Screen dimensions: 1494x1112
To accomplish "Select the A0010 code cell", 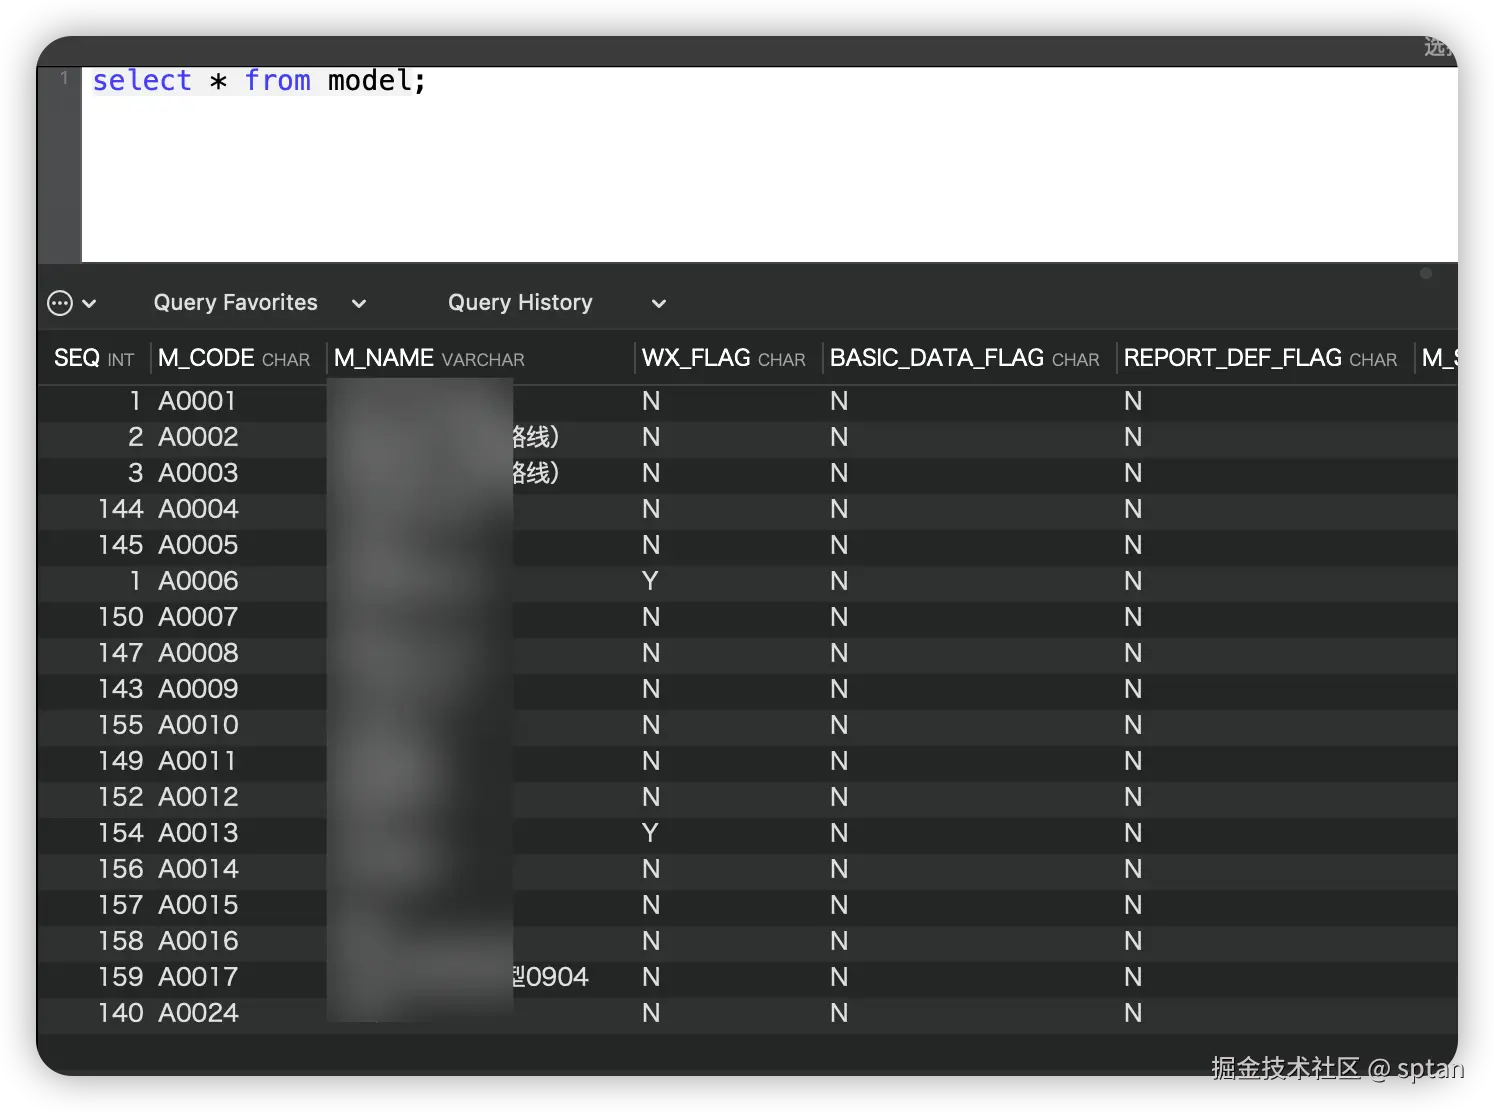I will (198, 725).
